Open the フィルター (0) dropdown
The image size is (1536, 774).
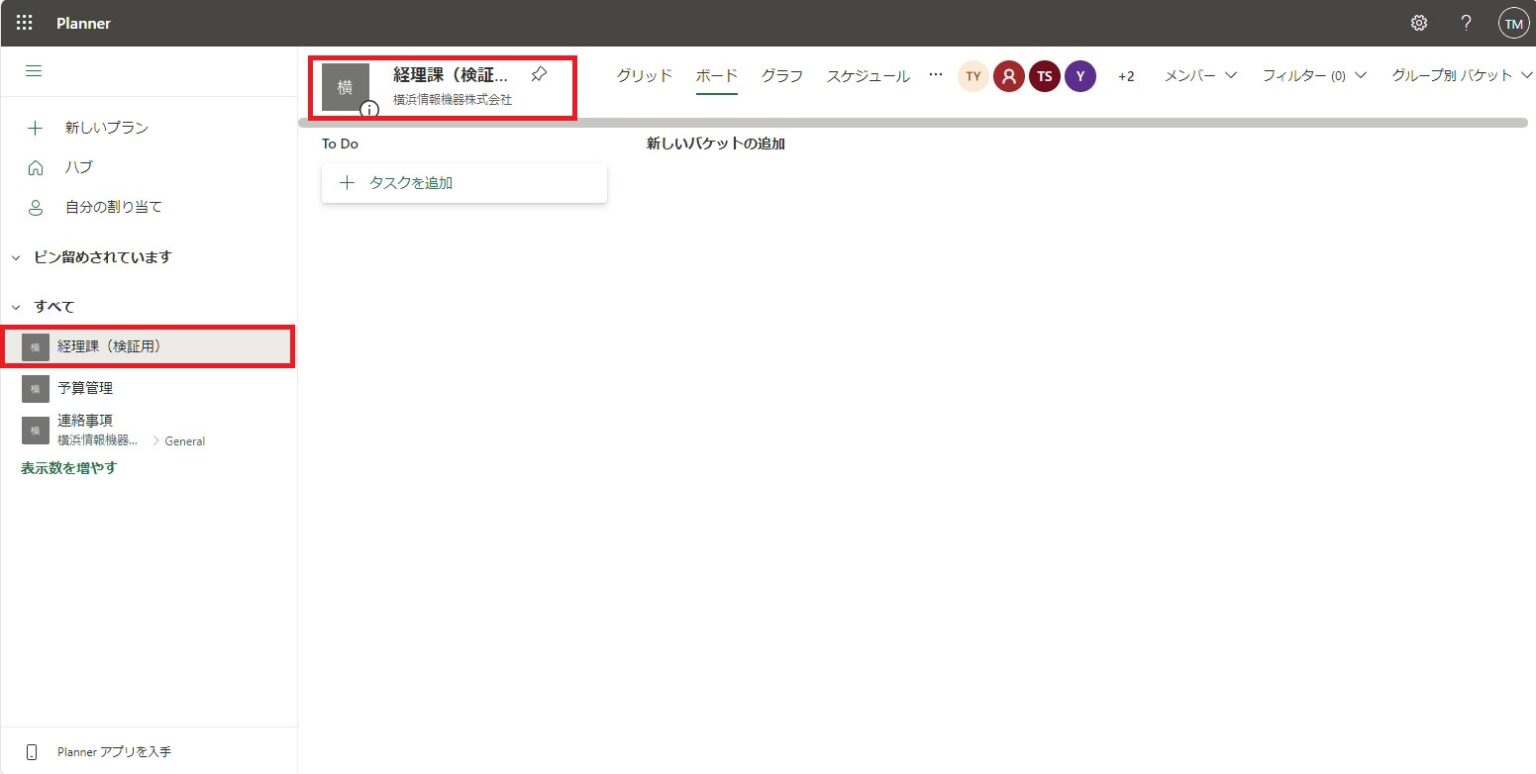pos(1313,76)
